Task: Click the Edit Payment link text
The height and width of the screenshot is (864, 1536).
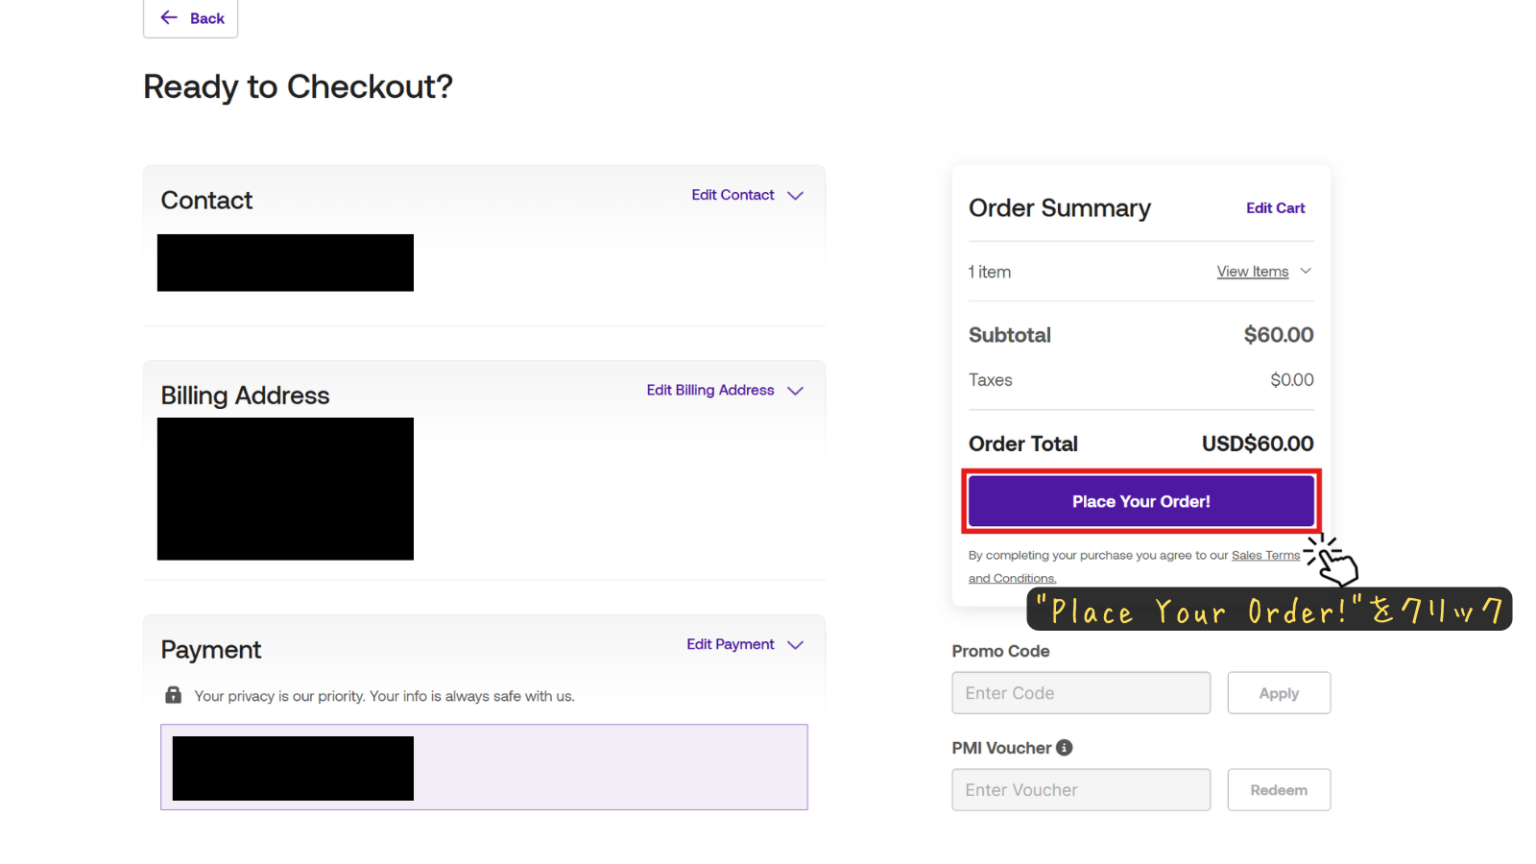Action: [730, 644]
